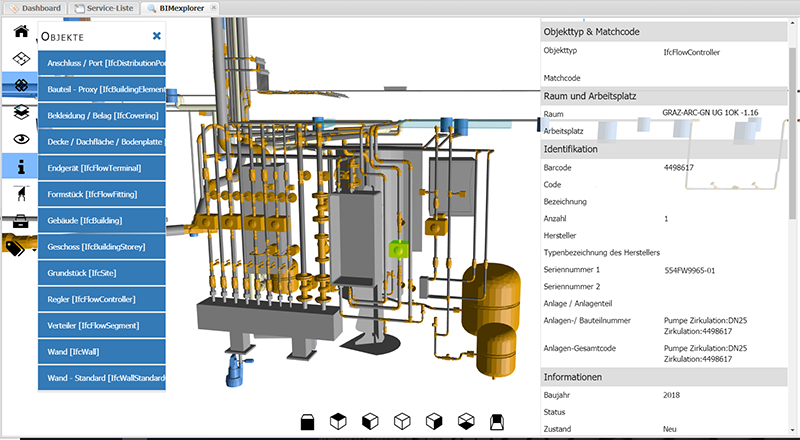Click the Barcode value 4498617

tap(679, 167)
